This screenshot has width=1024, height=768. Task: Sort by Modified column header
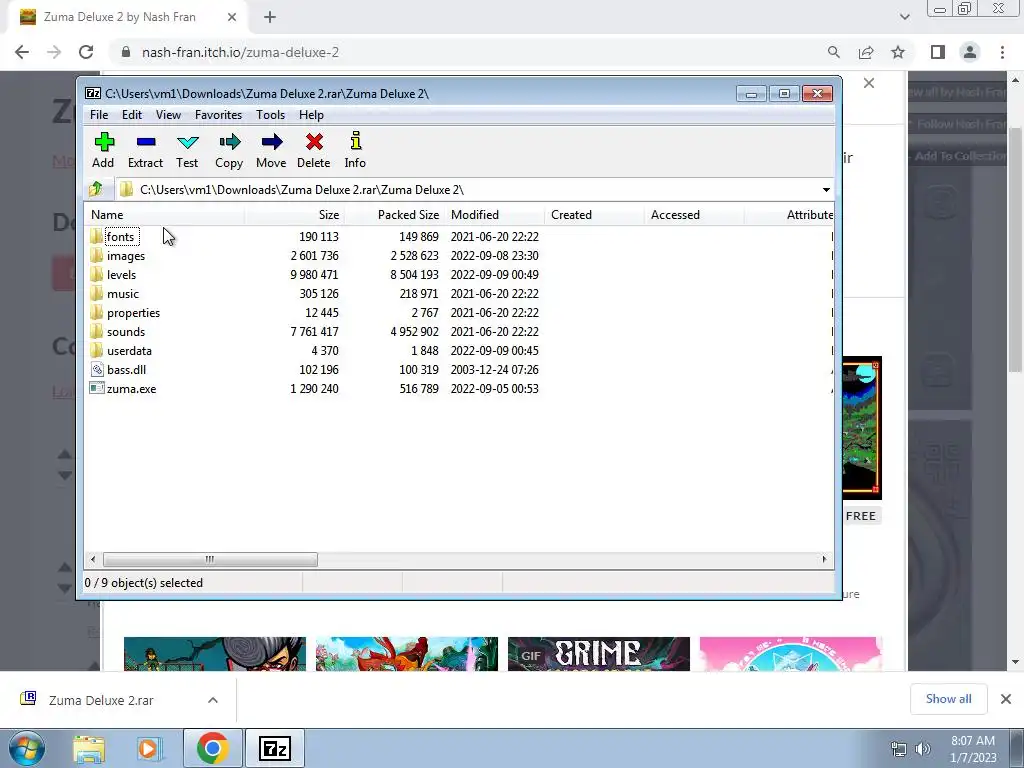click(495, 215)
